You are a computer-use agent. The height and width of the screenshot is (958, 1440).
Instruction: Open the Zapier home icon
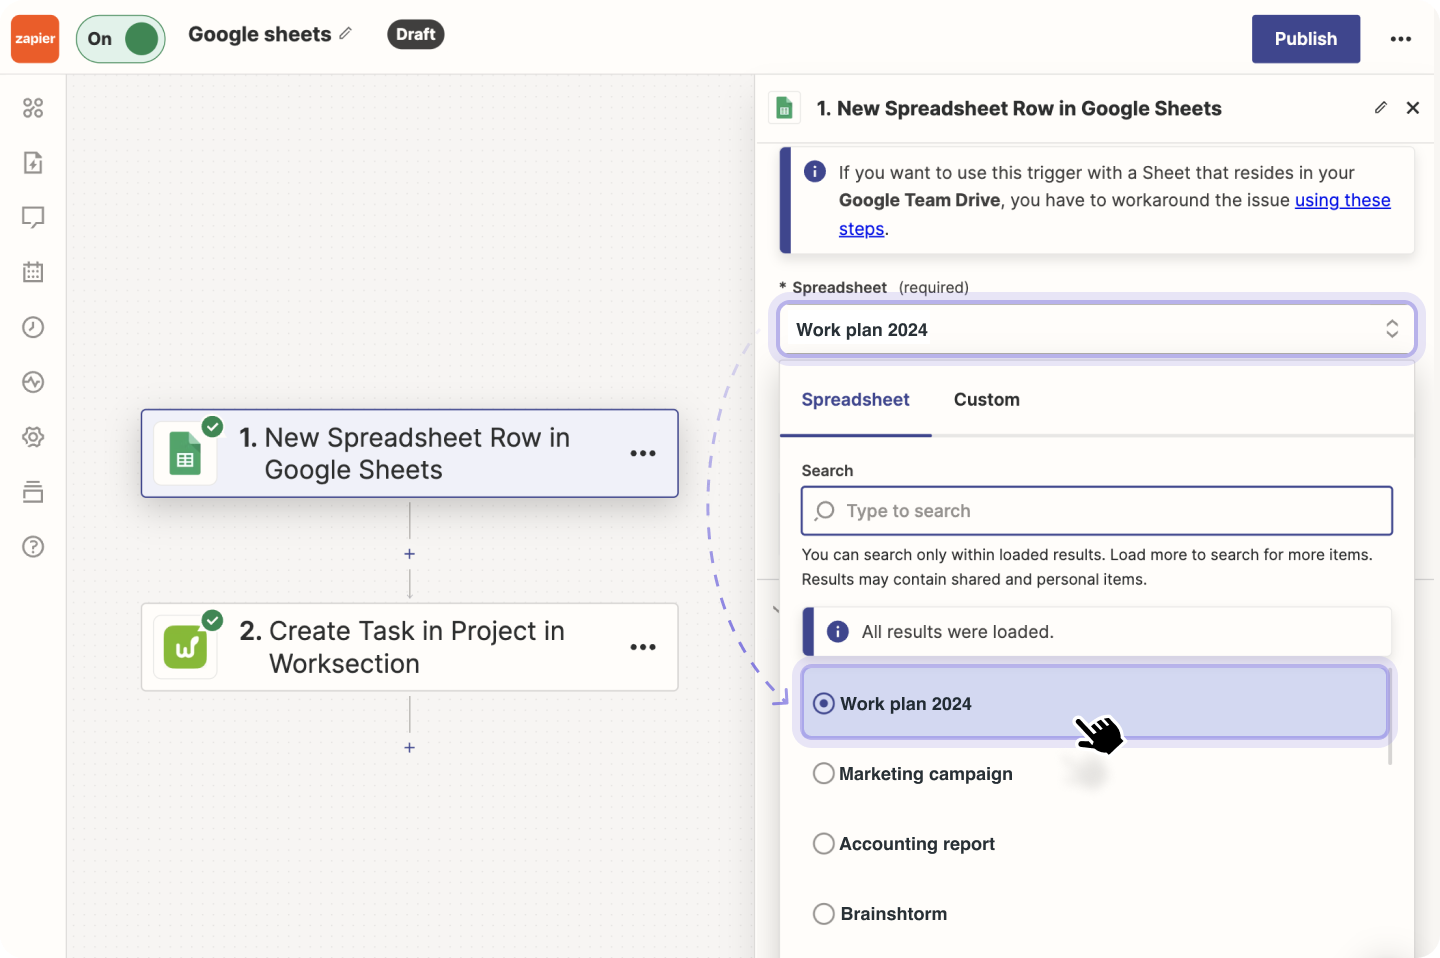click(x=34, y=39)
